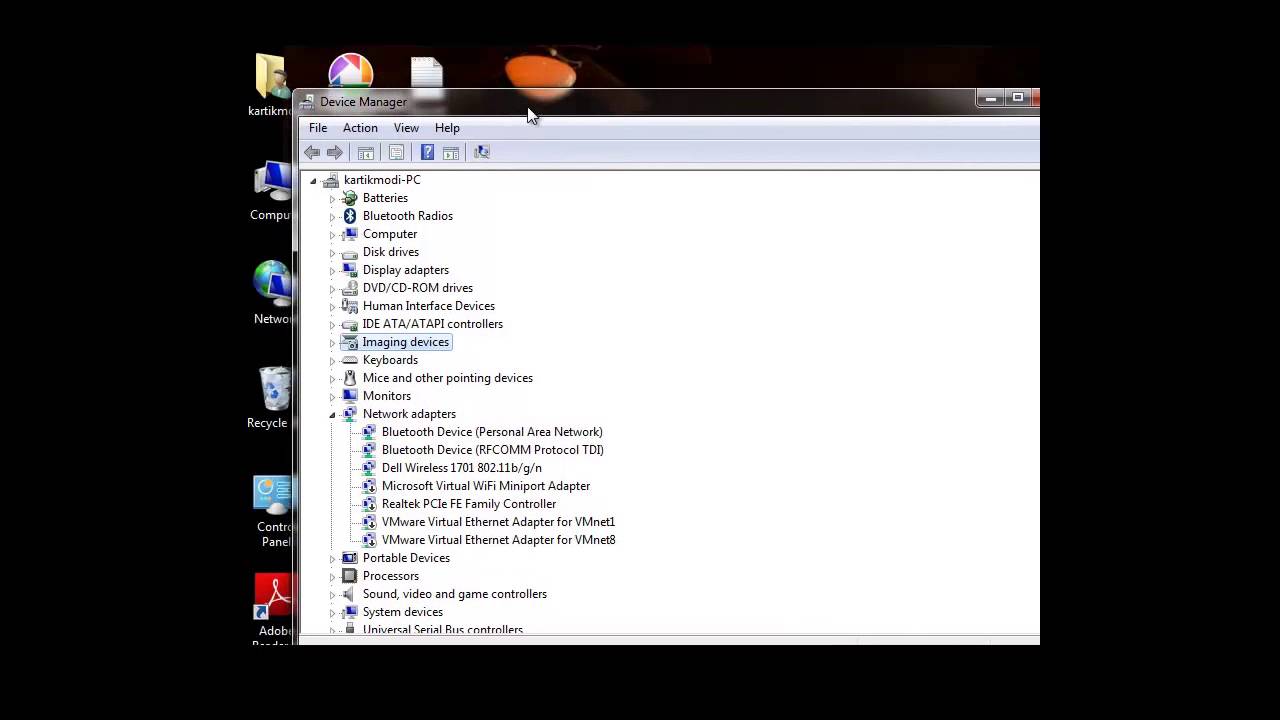Click the Realtek PCIe FE Family Controller icon
Image resolution: width=1280 pixels, height=720 pixels.
(368, 504)
